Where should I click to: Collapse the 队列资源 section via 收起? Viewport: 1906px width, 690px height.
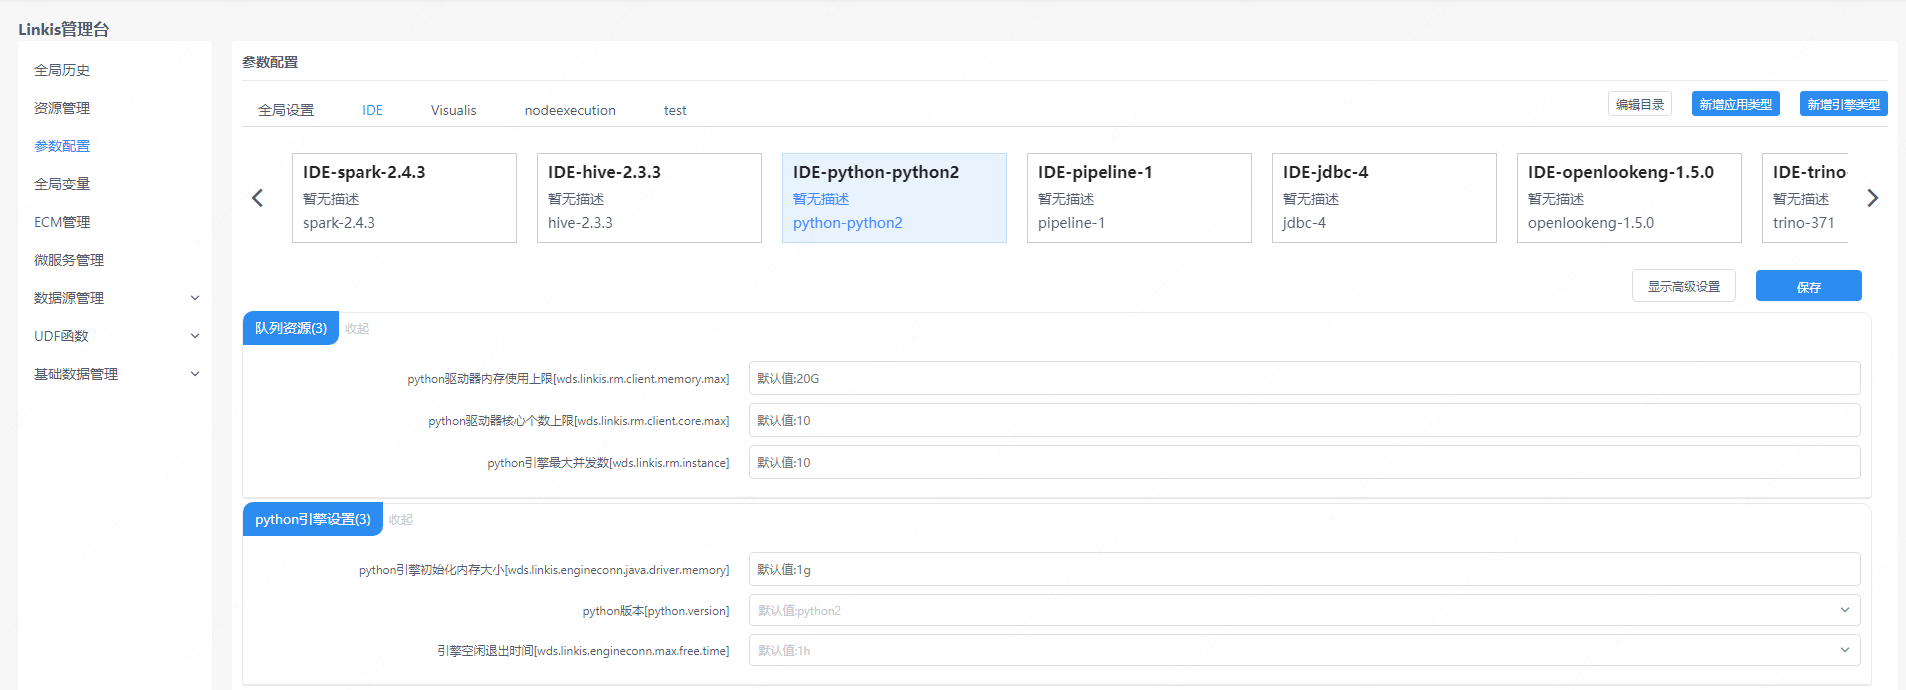pos(357,329)
